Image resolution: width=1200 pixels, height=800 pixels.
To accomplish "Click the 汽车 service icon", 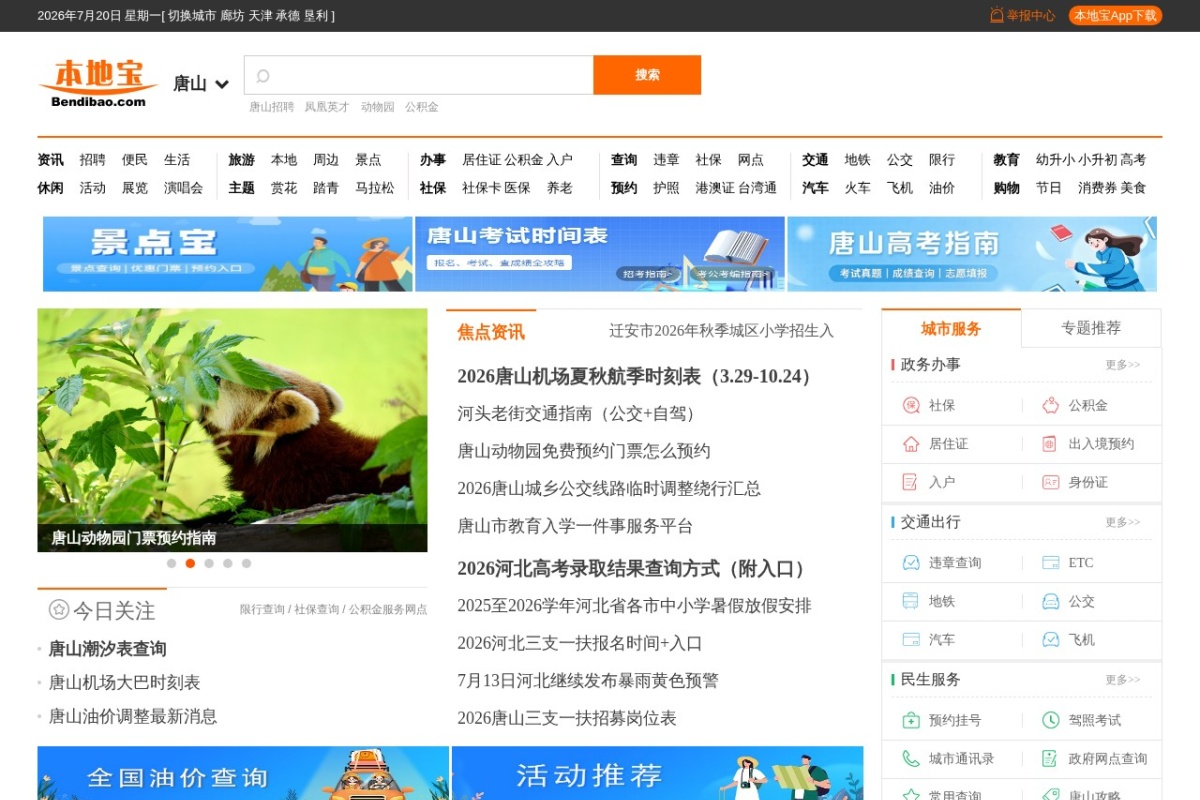I will [x=911, y=640].
